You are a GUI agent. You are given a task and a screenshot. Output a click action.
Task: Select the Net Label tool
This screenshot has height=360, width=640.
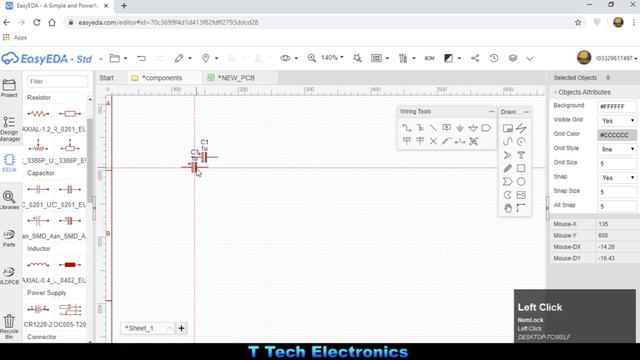[x=447, y=128]
